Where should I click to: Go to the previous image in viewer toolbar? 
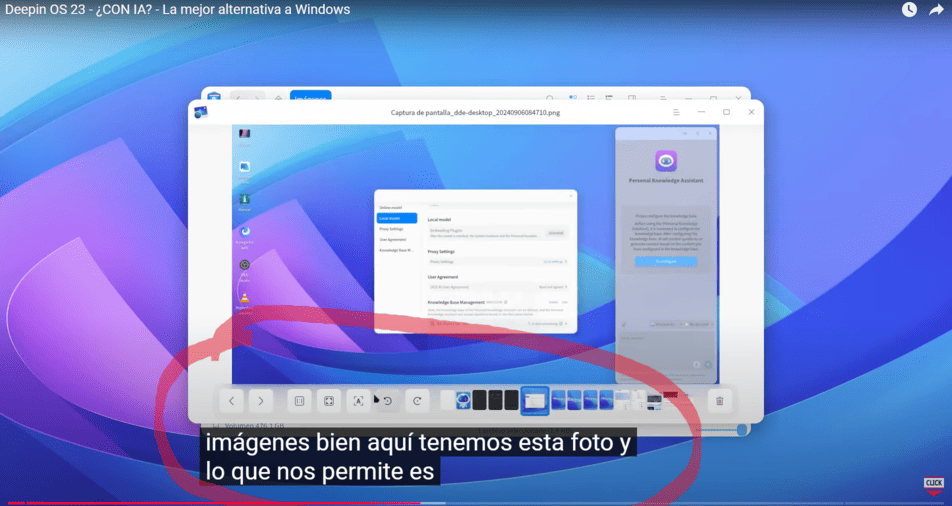[231, 401]
